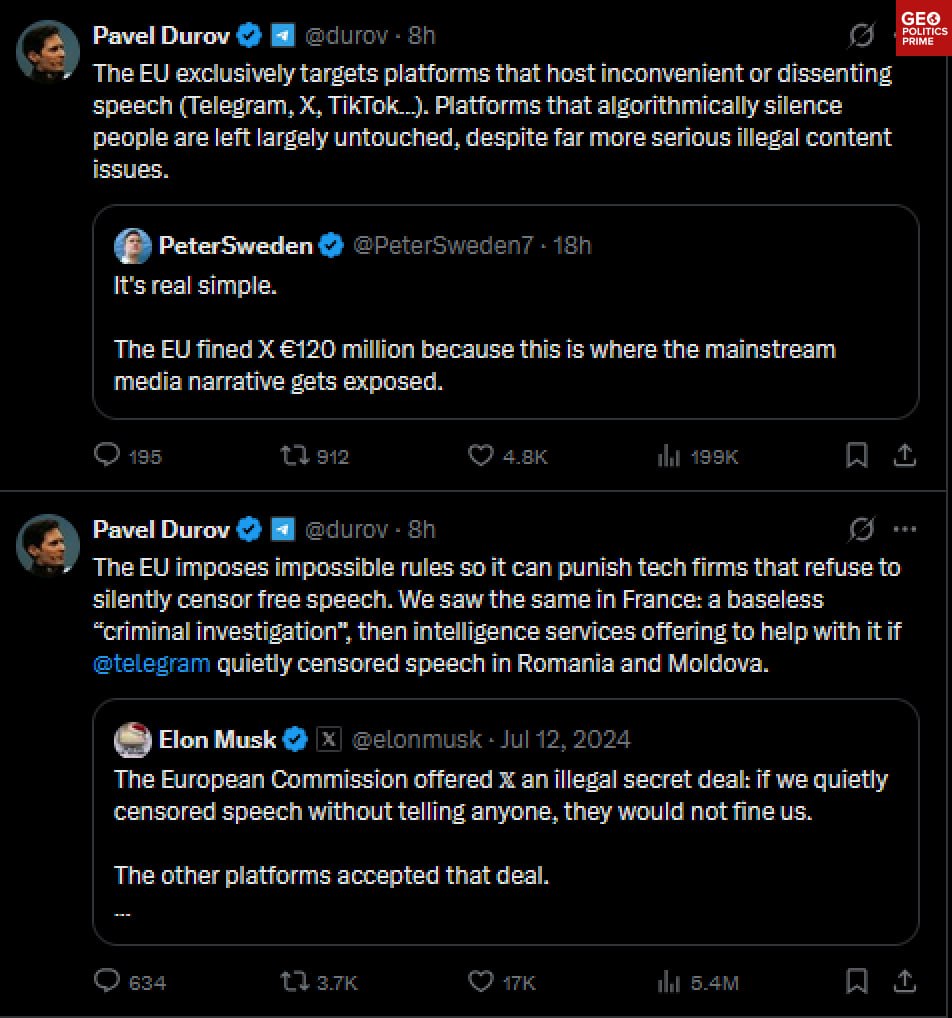Viewport: 952px width, 1018px height.
Task: Like the first post with 4.8K likes
Action: pyautogui.click(x=481, y=456)
